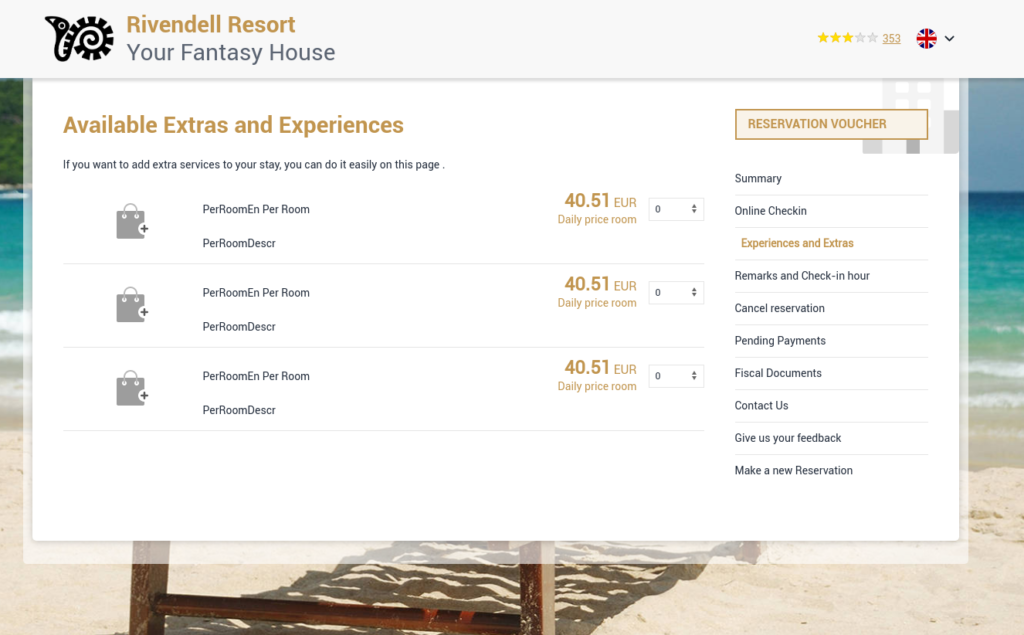Image resolution: width=1024 pixels, height=635 pixels.
Task: Click the second 'PerRoomDescr' description
Action: point(239,327)
